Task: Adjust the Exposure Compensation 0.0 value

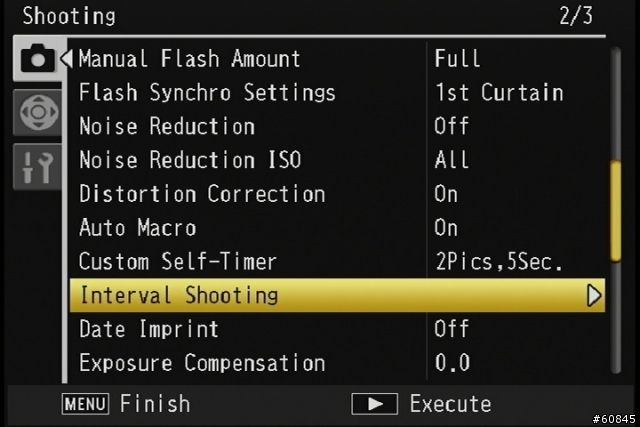Action: (452, 363)
